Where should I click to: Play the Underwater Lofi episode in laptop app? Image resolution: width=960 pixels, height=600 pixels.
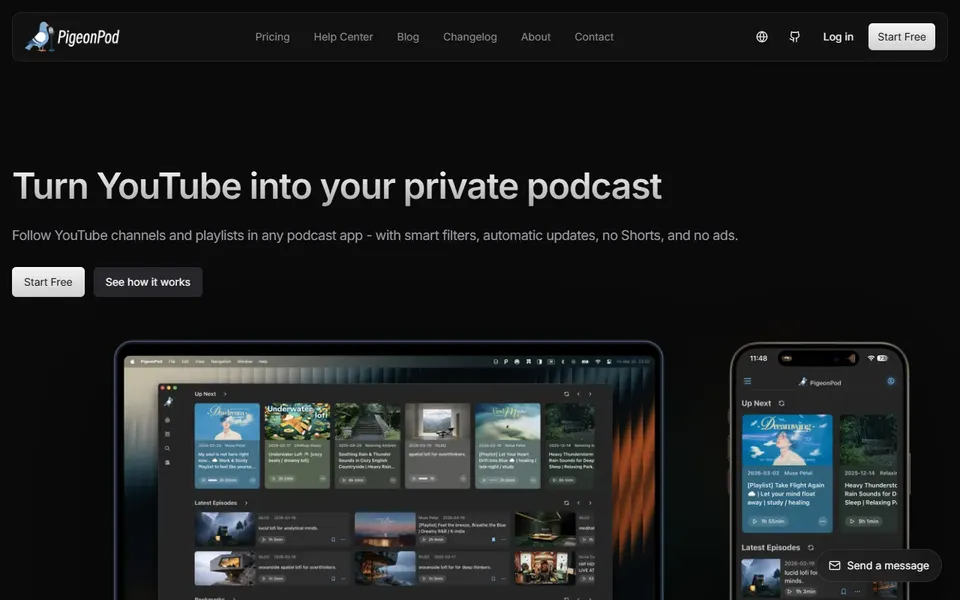[282, 478]
